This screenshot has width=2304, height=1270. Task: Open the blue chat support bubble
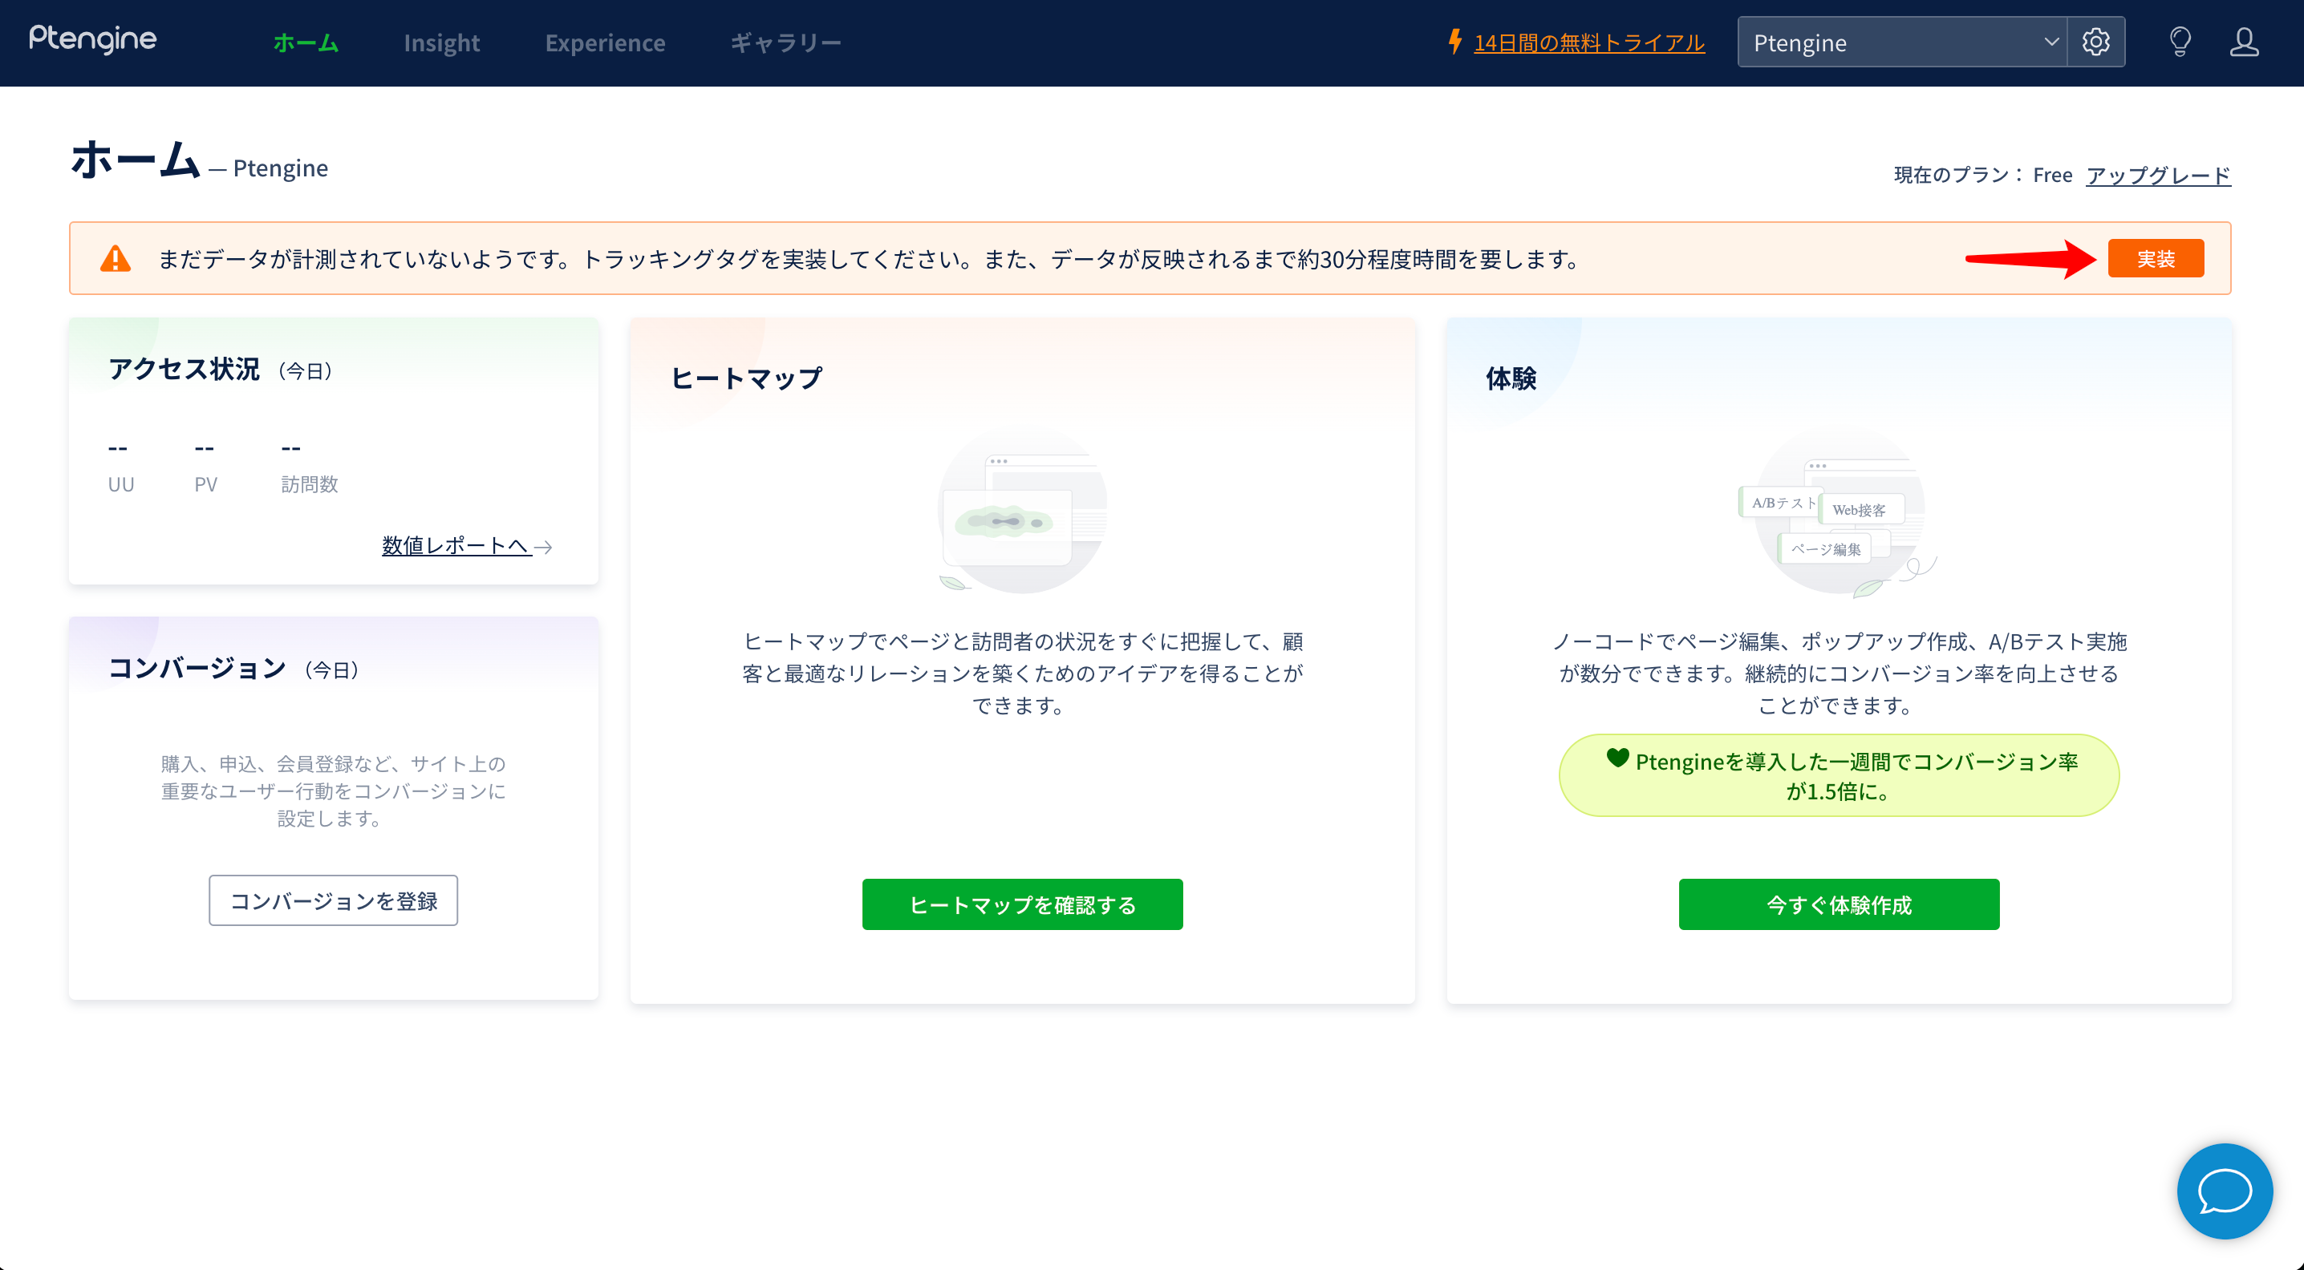tap(2224, 1191)
